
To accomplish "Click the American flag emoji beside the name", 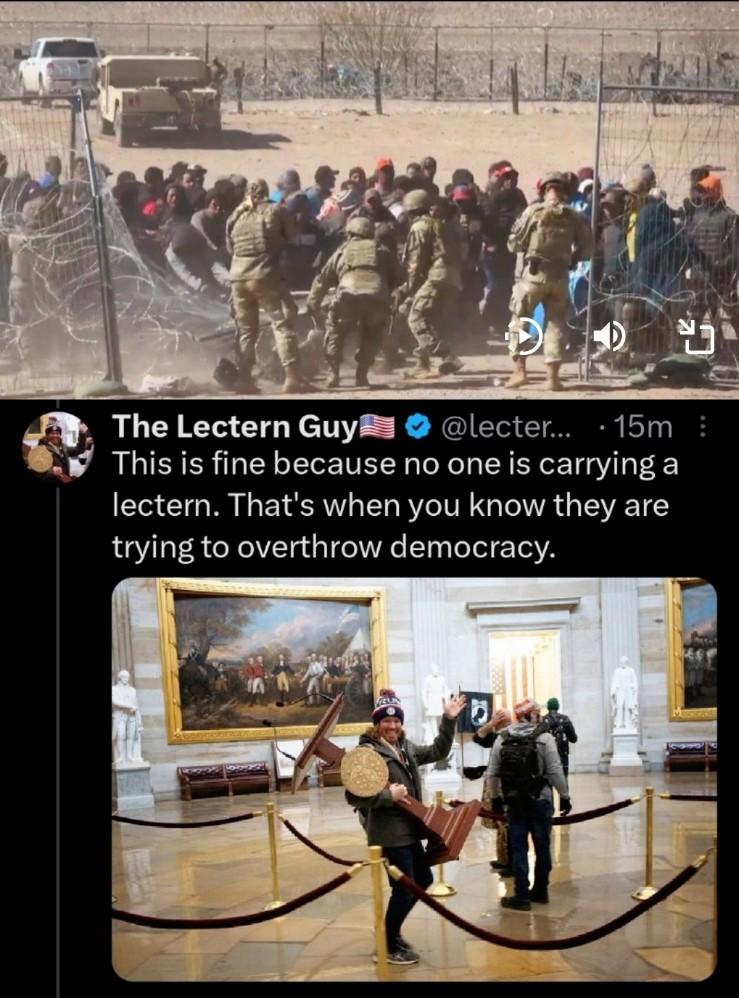I will (x=377, y=426).
